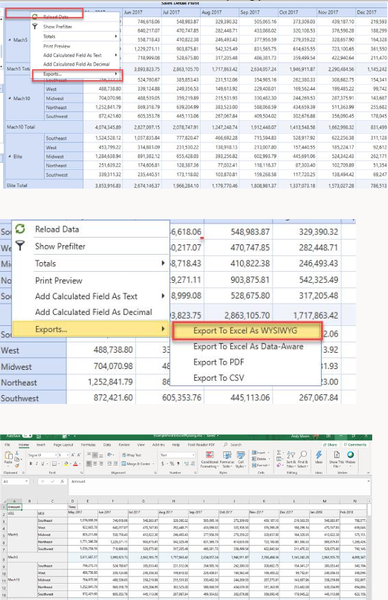Switch to the Review tab

click(x=124, y=445)
